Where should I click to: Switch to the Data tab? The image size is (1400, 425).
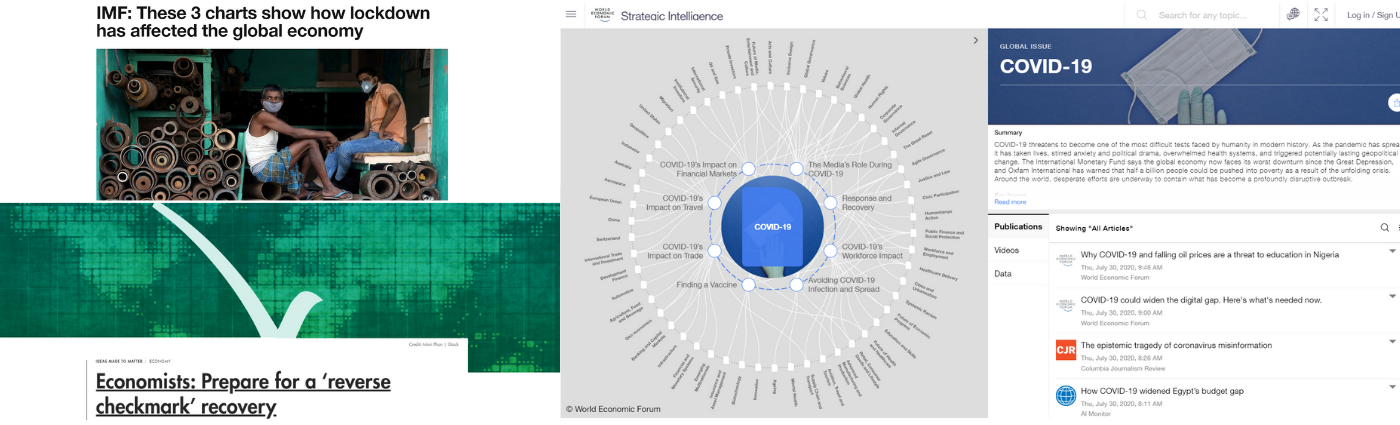click(1003, 273)
